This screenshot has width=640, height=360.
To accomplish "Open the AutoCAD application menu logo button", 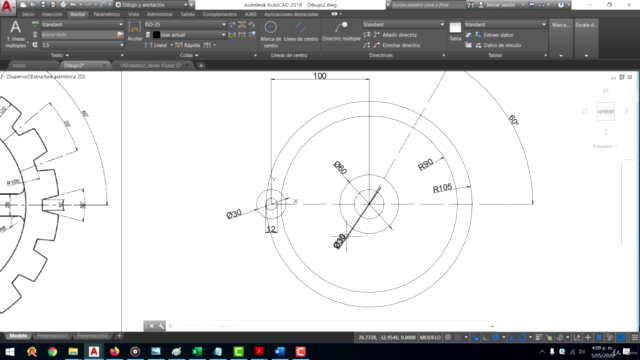I will pos(7,6).
